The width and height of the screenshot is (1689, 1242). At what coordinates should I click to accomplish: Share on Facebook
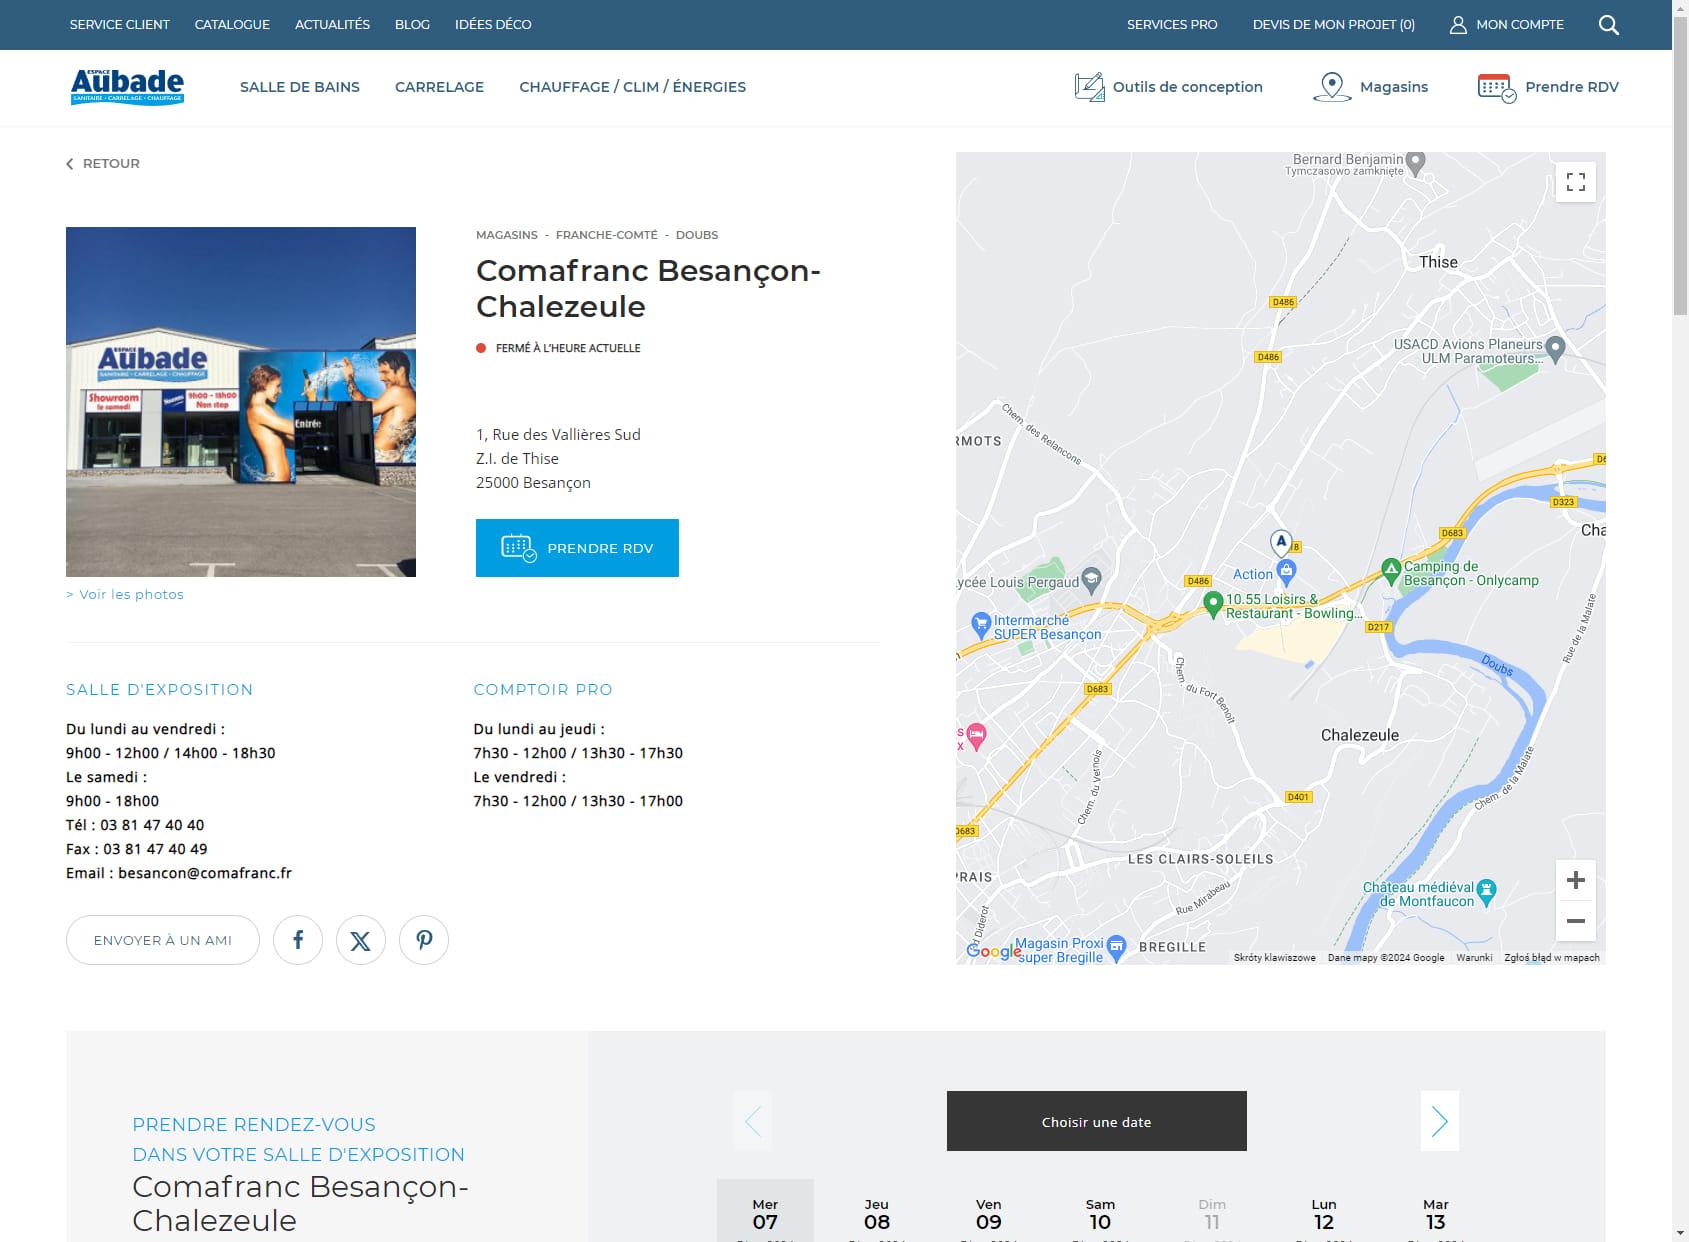pos(298,940)
